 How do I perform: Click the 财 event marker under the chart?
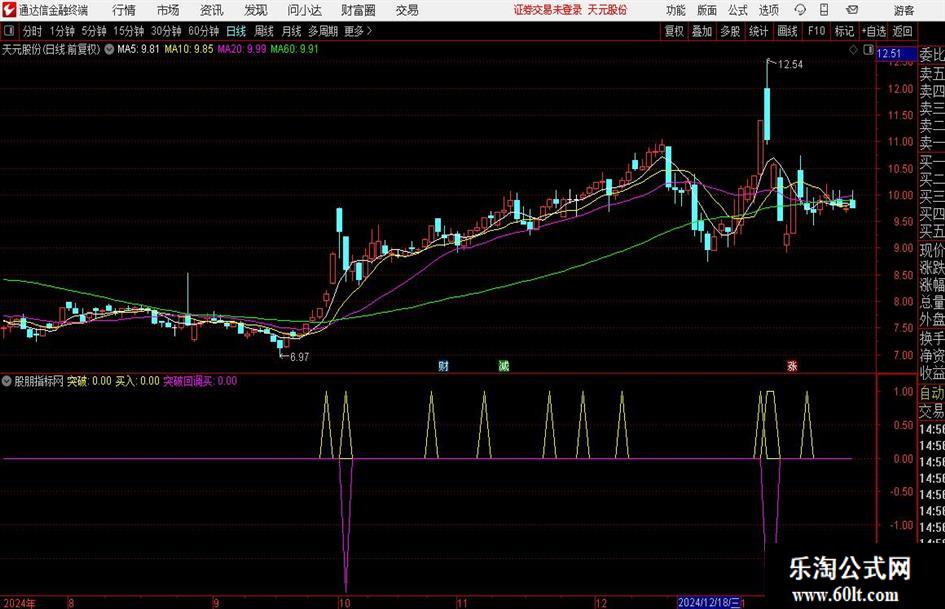[444, 365]
